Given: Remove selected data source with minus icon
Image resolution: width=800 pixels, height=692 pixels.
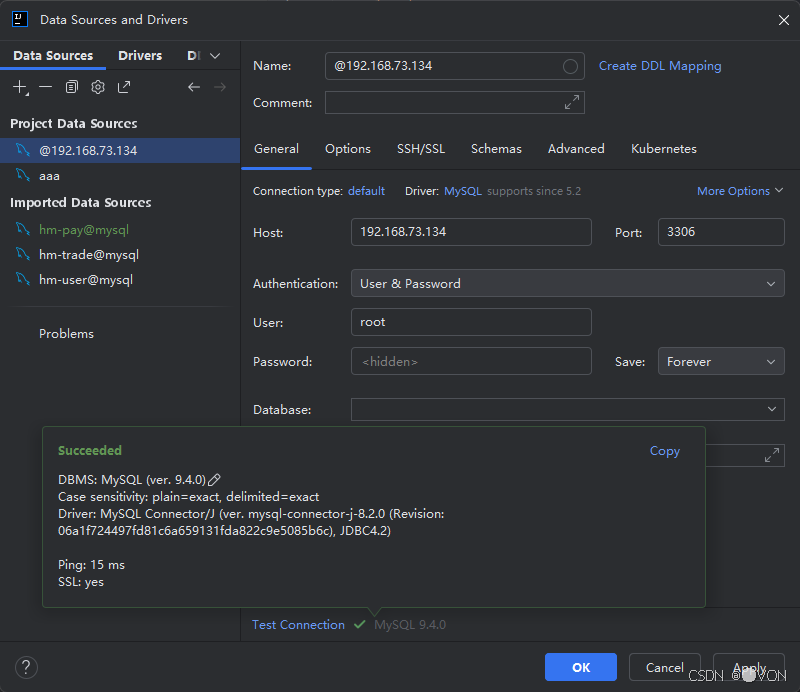Looking at the screenshot, I should pos(45,87).
